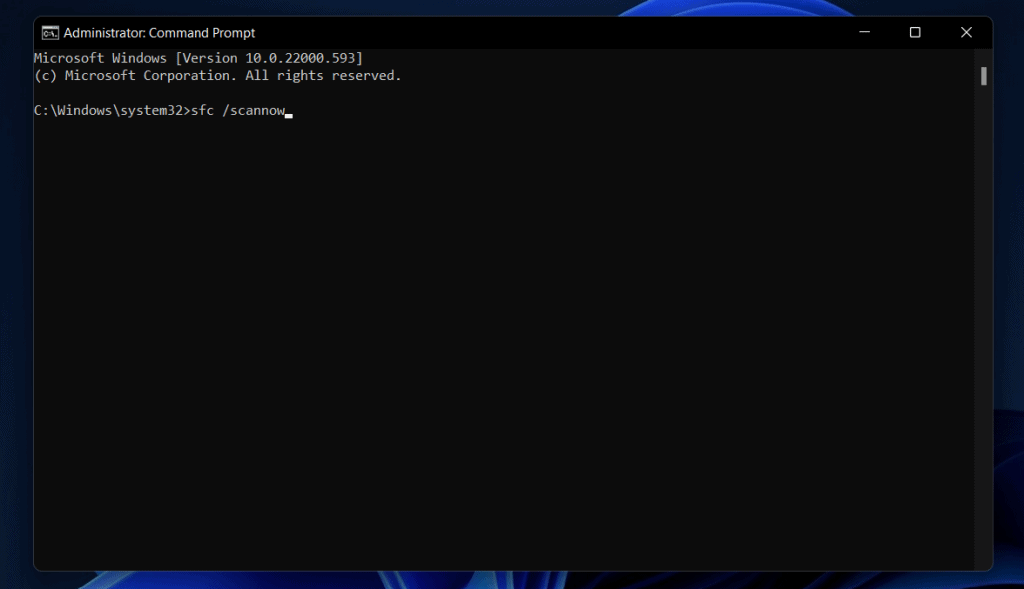The height and width of the screenshot is (589, 1024).
Task: Click the word scannow in the command
Action: [257, 110]
